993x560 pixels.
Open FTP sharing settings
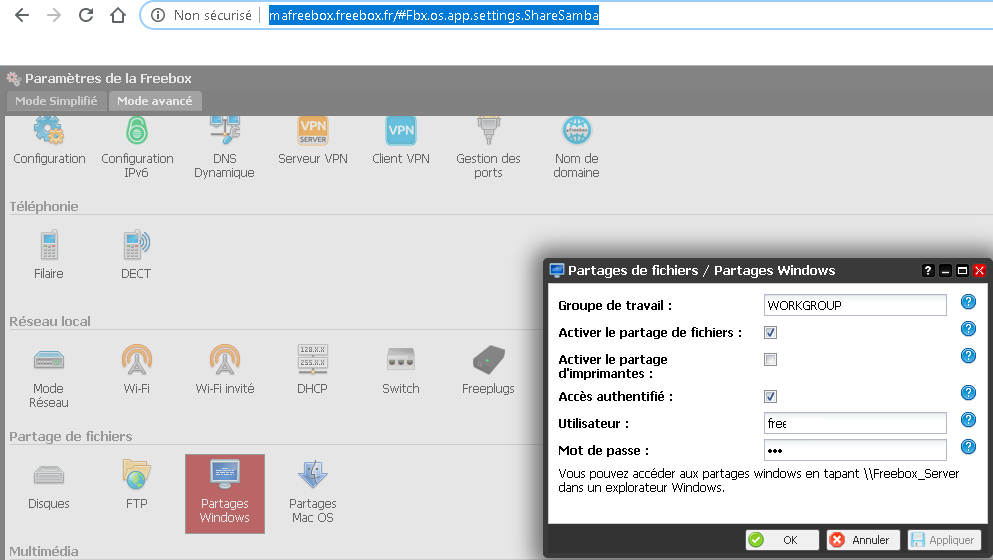(137, 485)
